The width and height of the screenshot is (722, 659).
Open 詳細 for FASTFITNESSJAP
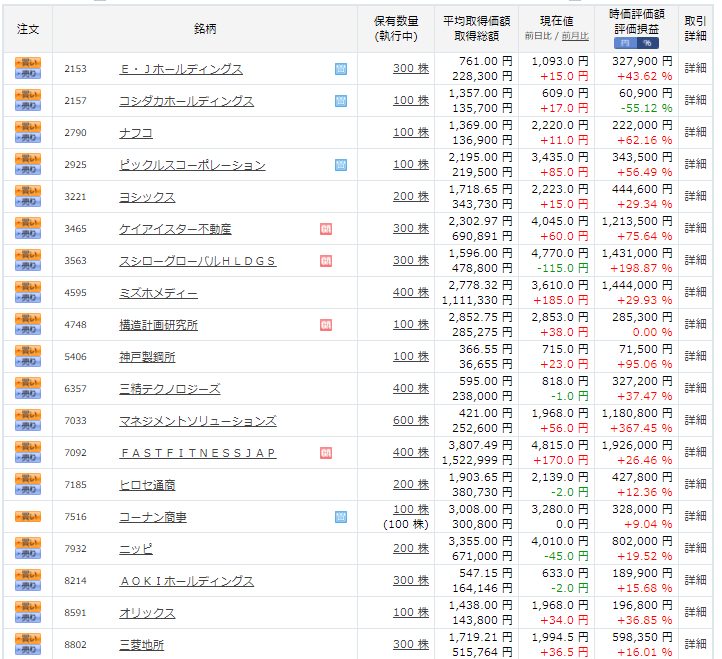[695, 452]
